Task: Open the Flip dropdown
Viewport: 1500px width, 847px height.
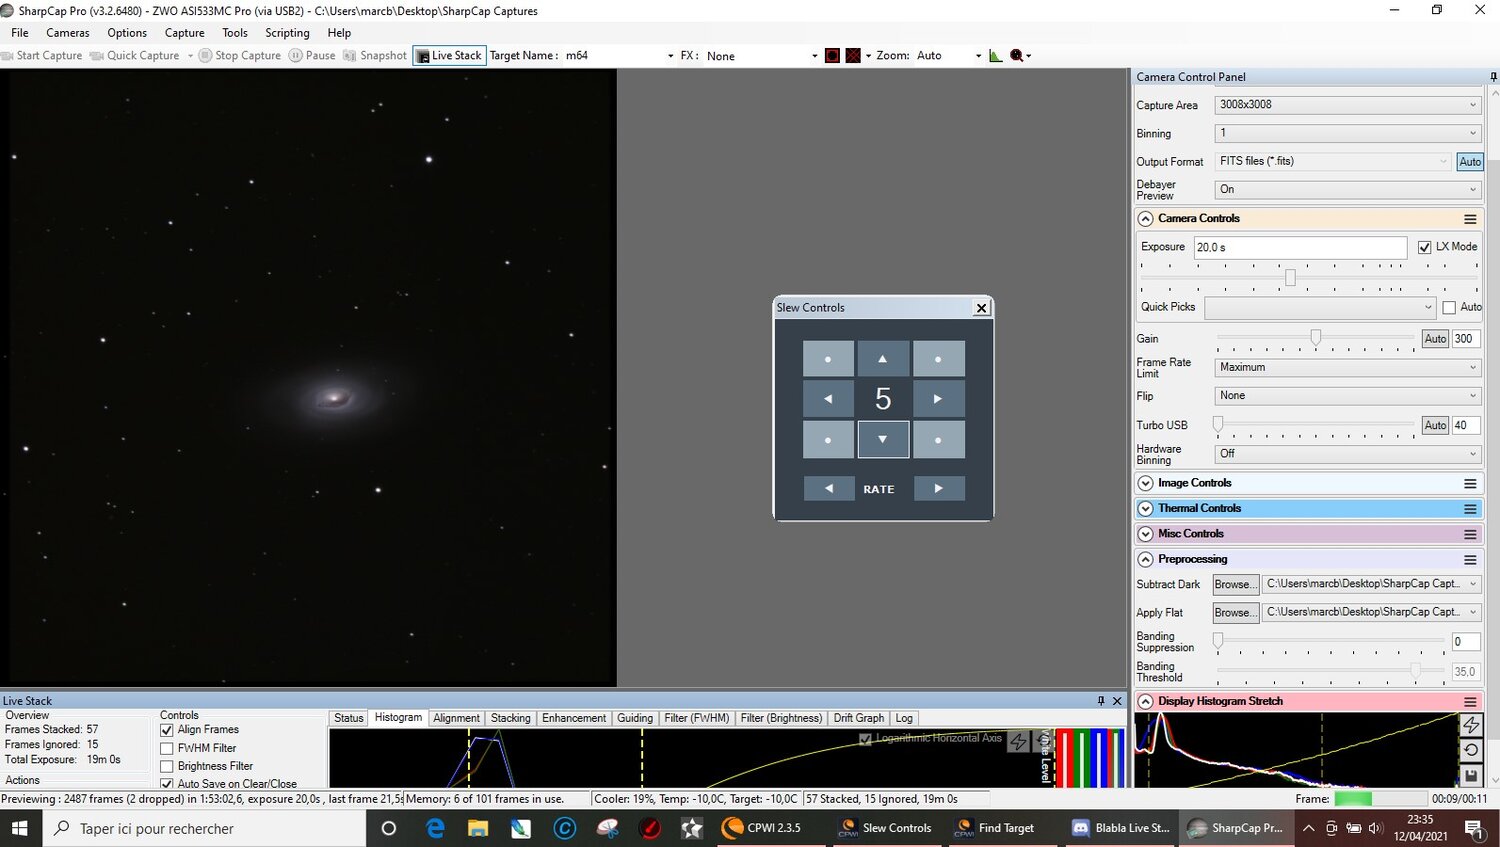Action: click(1347, 396)
